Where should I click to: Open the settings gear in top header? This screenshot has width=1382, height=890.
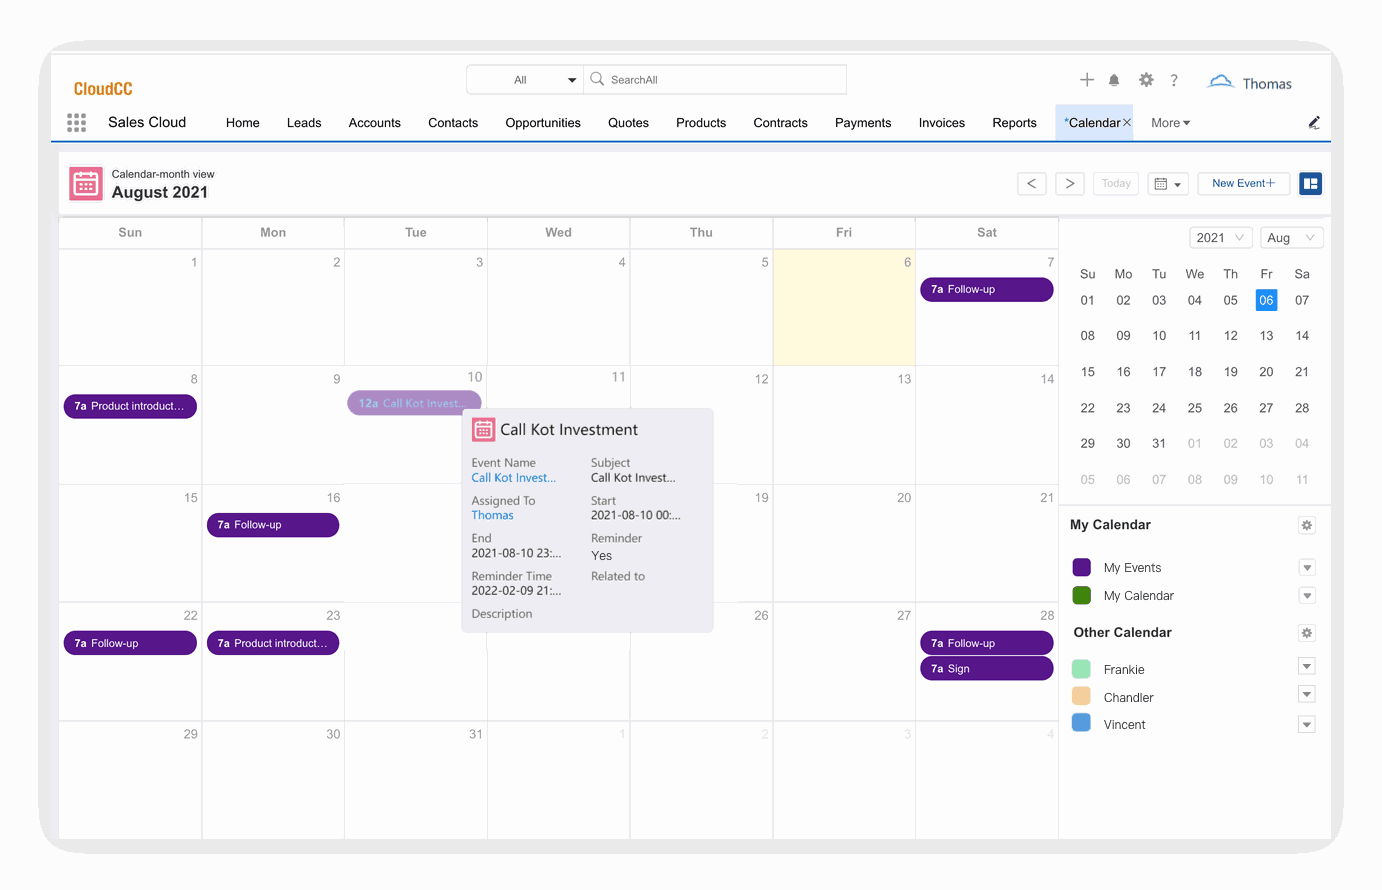pyautogui.click(x=1146, y=80)
